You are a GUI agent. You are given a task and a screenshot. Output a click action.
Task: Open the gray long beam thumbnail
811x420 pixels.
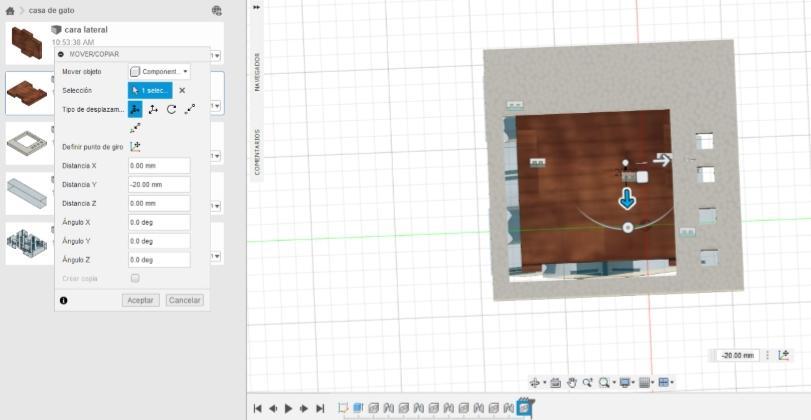coord(27,193)
